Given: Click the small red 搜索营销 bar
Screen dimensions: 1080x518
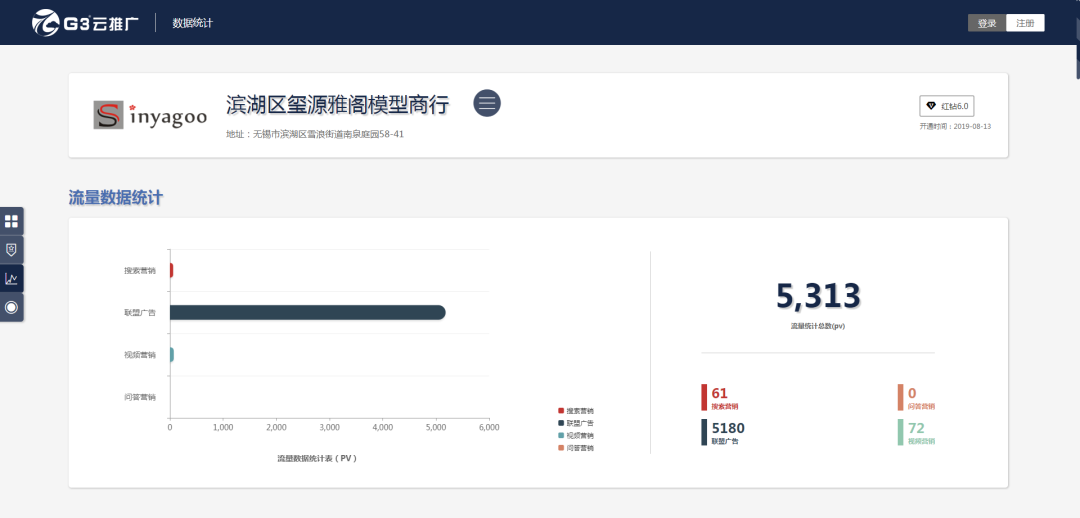Looking at the screenshot, I should (171, 270).
